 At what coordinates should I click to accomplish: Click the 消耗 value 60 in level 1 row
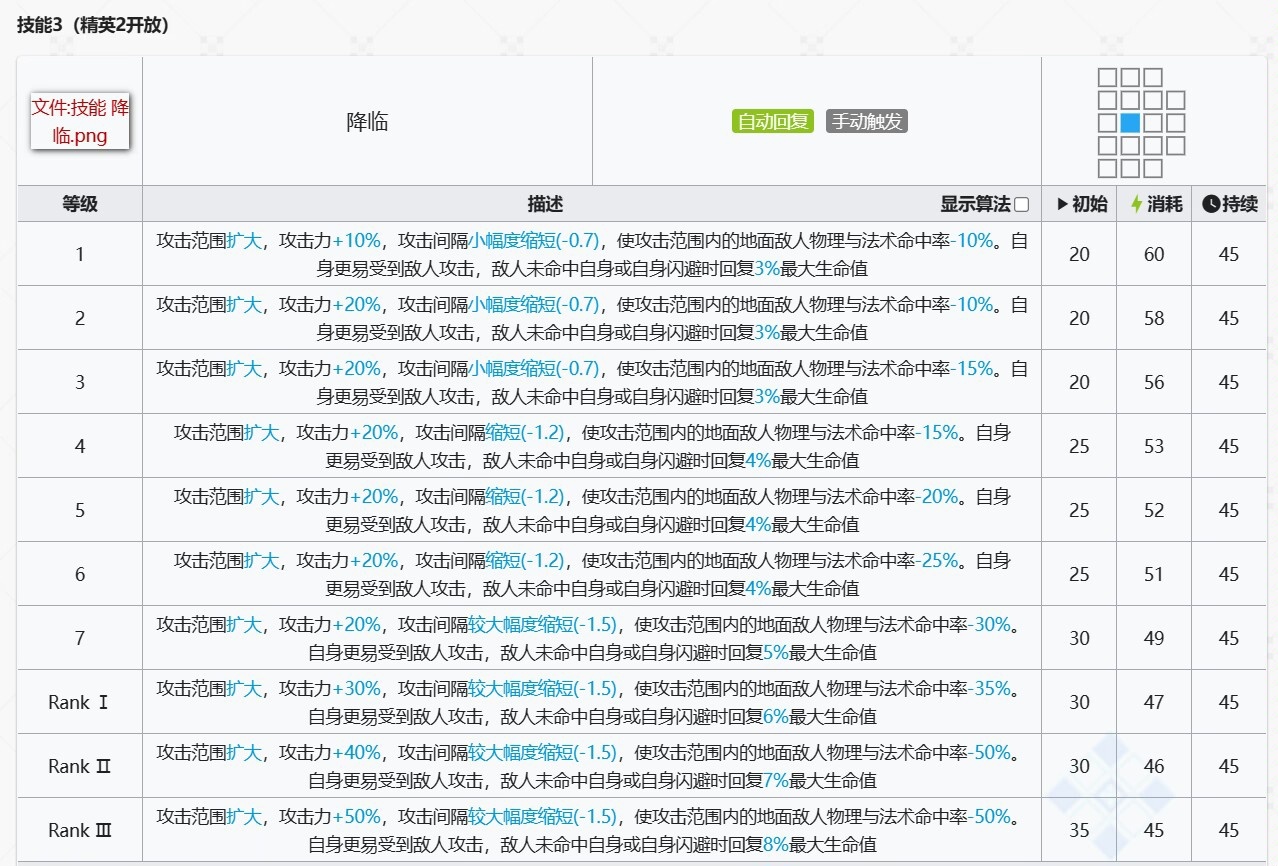pyautogui.click(x=1154, y=254)
